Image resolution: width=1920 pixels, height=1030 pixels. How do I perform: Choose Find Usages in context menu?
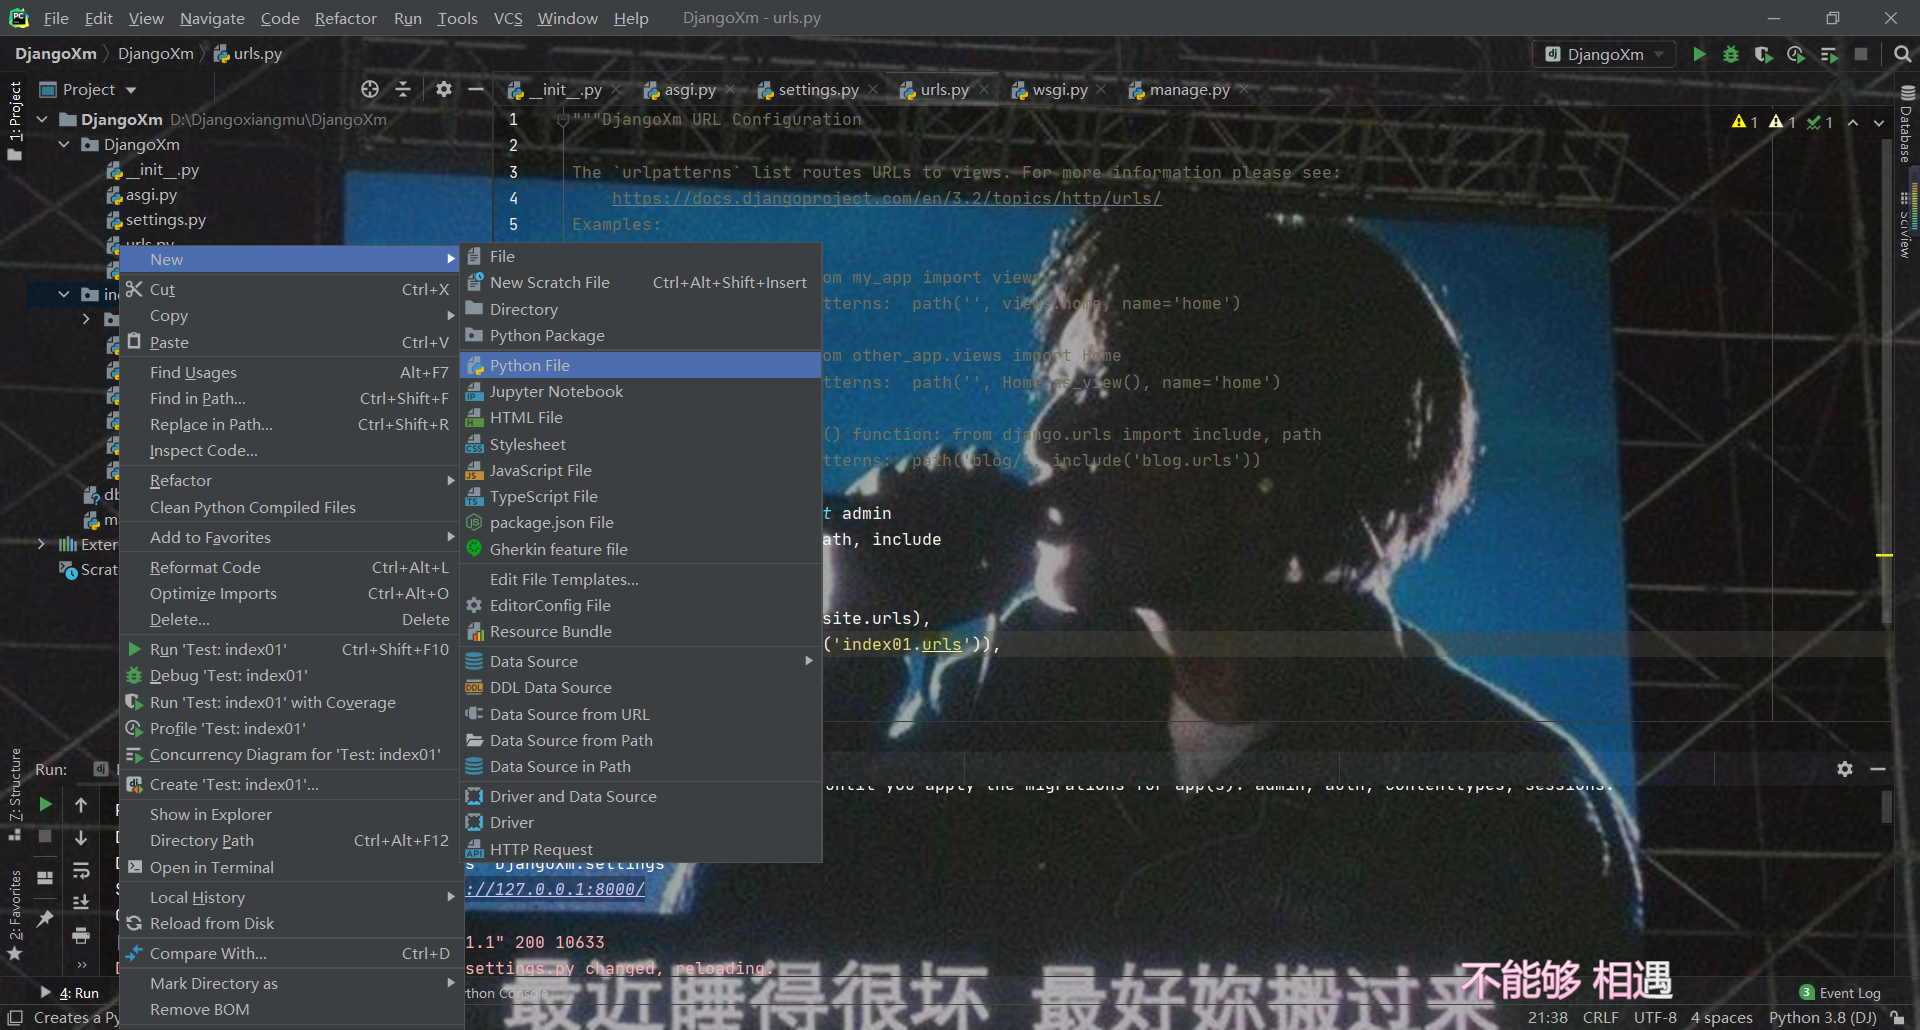pyautogui.click(x=289, y=372)
